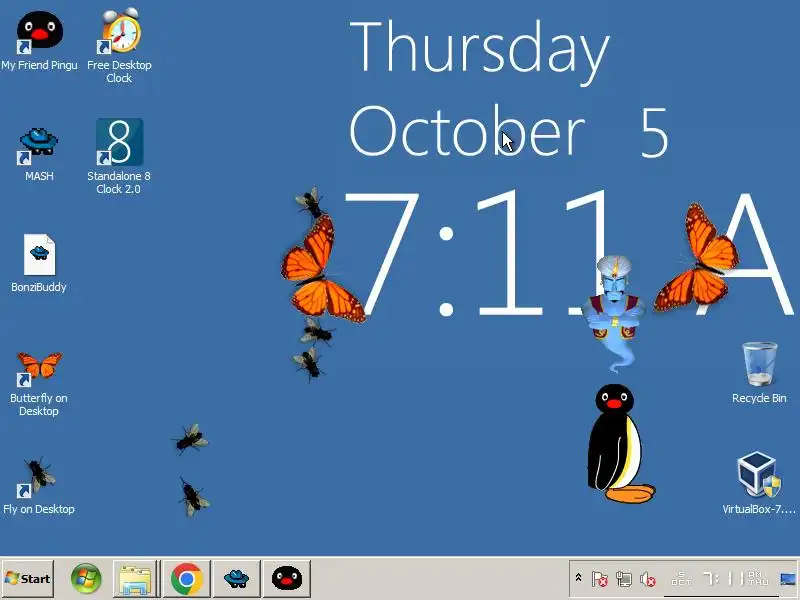Click the blue genie desktop character
The height and width of the screenshot is (600, 800).
(614, 312)
